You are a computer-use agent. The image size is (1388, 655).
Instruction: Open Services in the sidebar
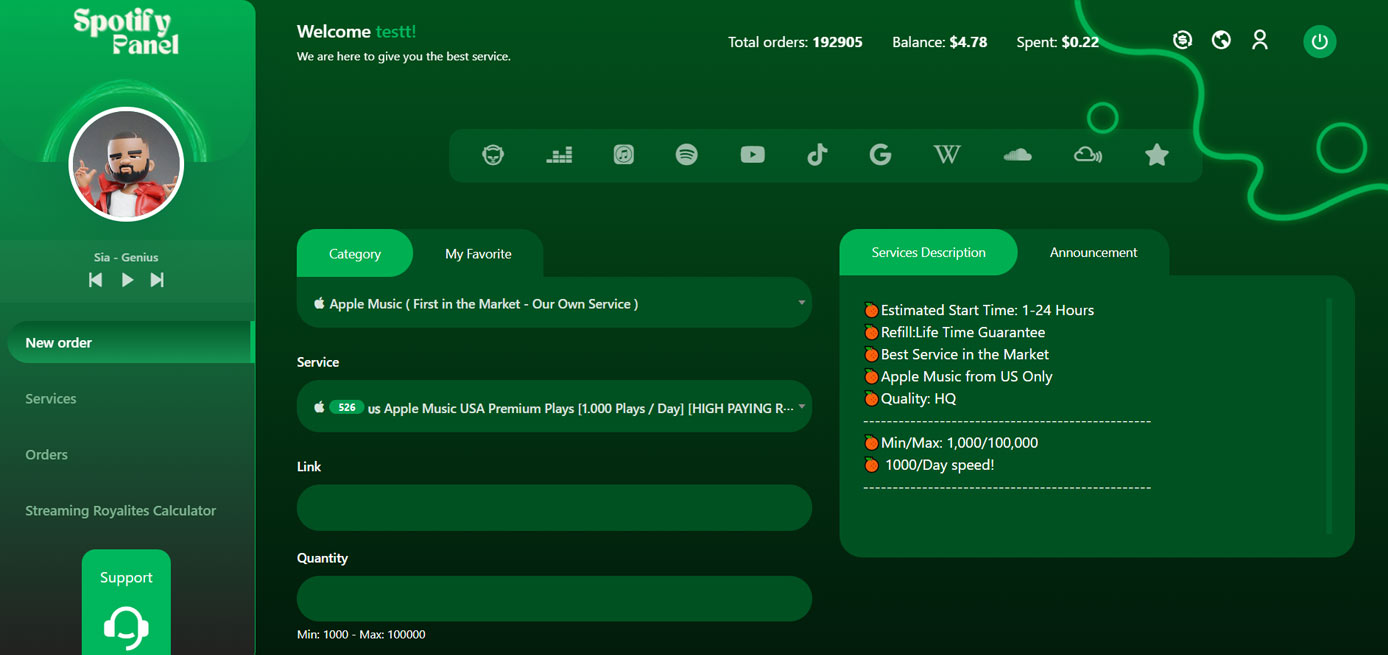point(51,398)
